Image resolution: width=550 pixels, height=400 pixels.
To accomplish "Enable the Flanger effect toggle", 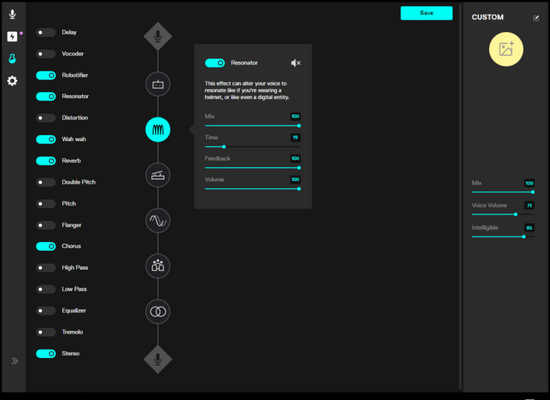I will pos(46,225).
